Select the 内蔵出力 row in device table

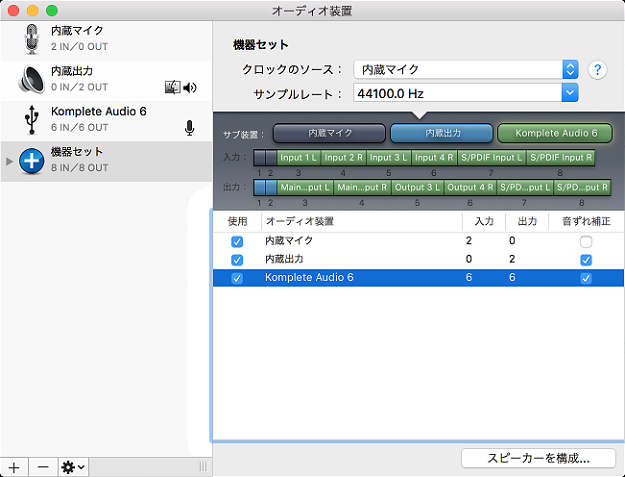click(419, 259)
